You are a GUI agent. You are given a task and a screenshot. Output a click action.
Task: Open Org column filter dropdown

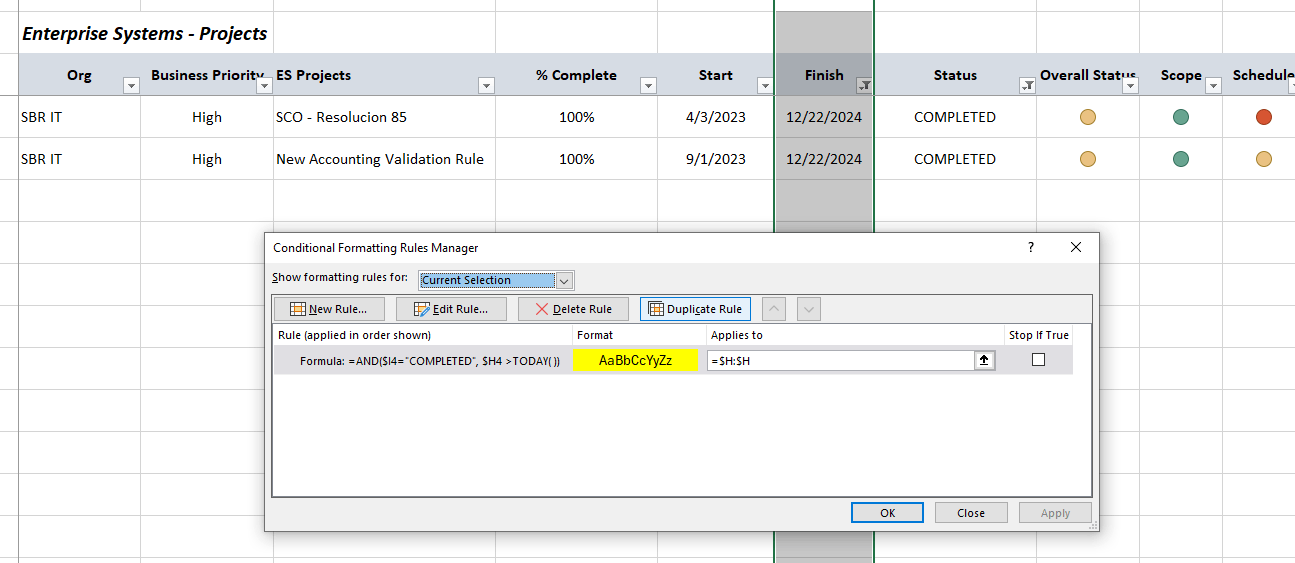[x=131, y=86]
